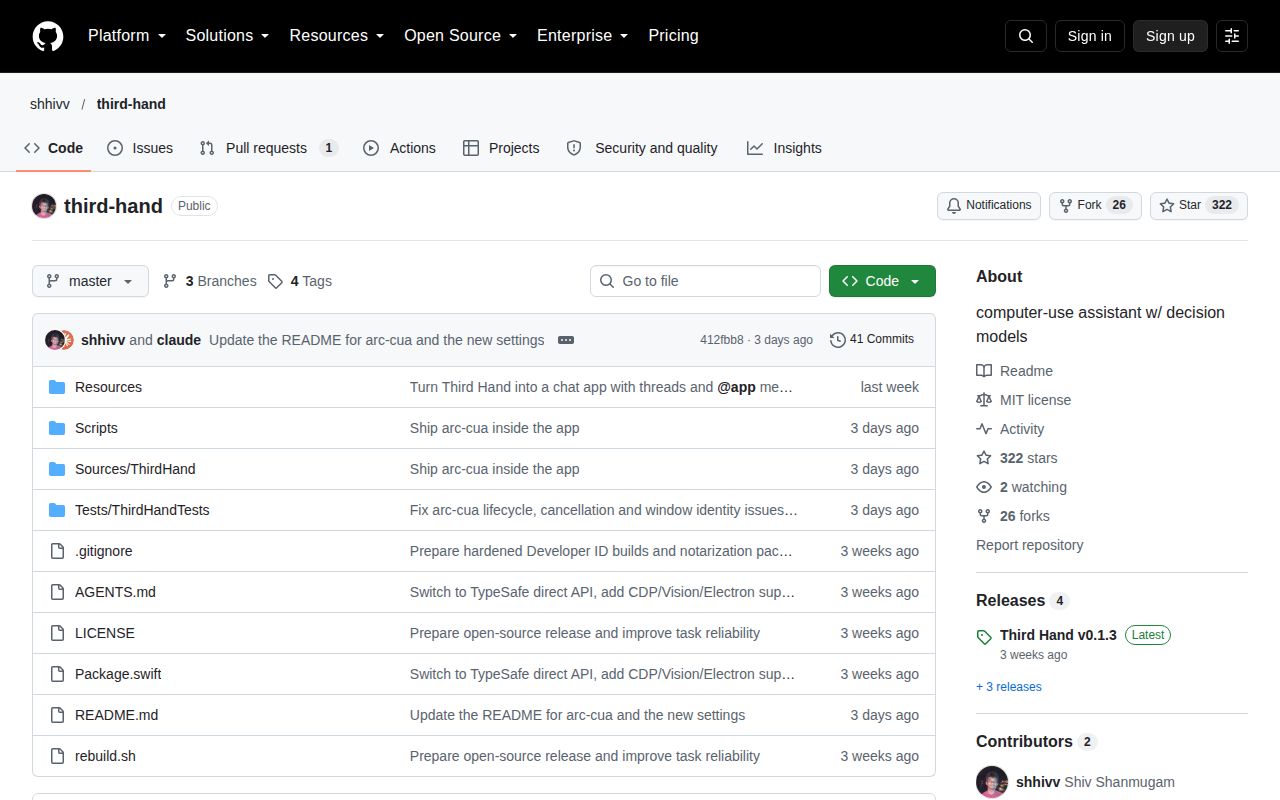Open the 4 Tags link

click(300, 281)
